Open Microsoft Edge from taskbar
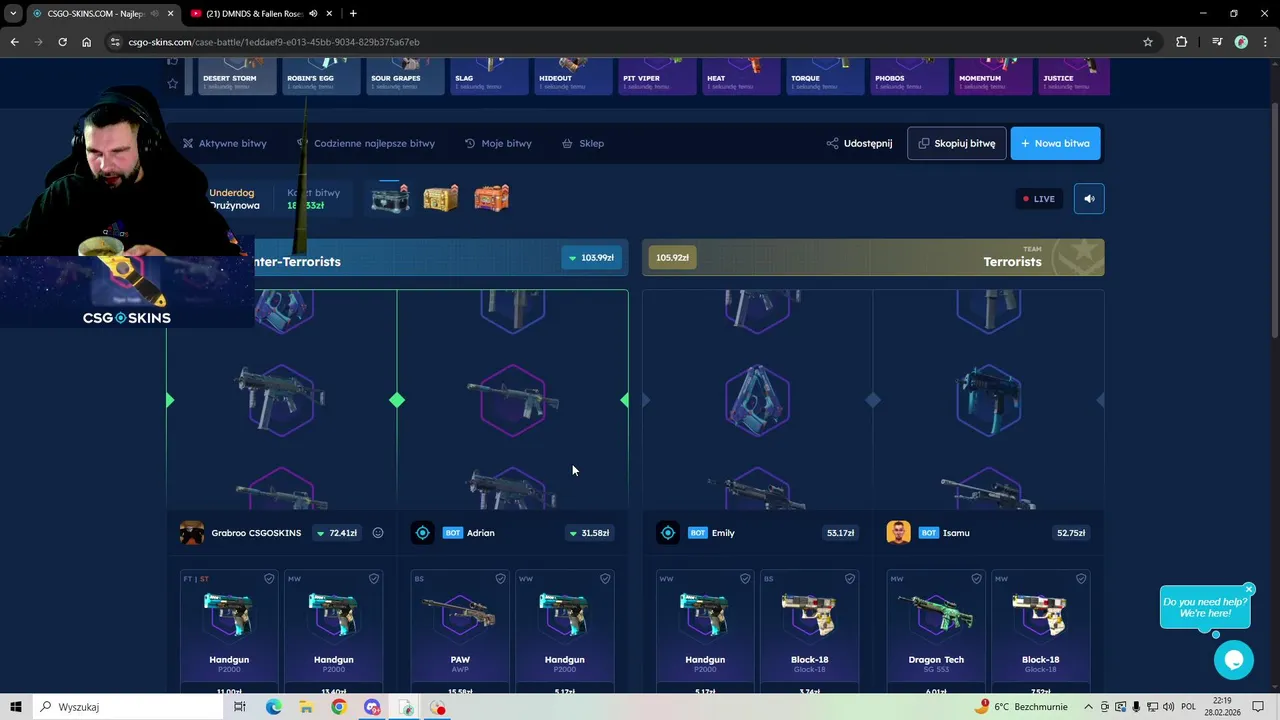Screen dimensions: 1280x720 pos(273,707)
